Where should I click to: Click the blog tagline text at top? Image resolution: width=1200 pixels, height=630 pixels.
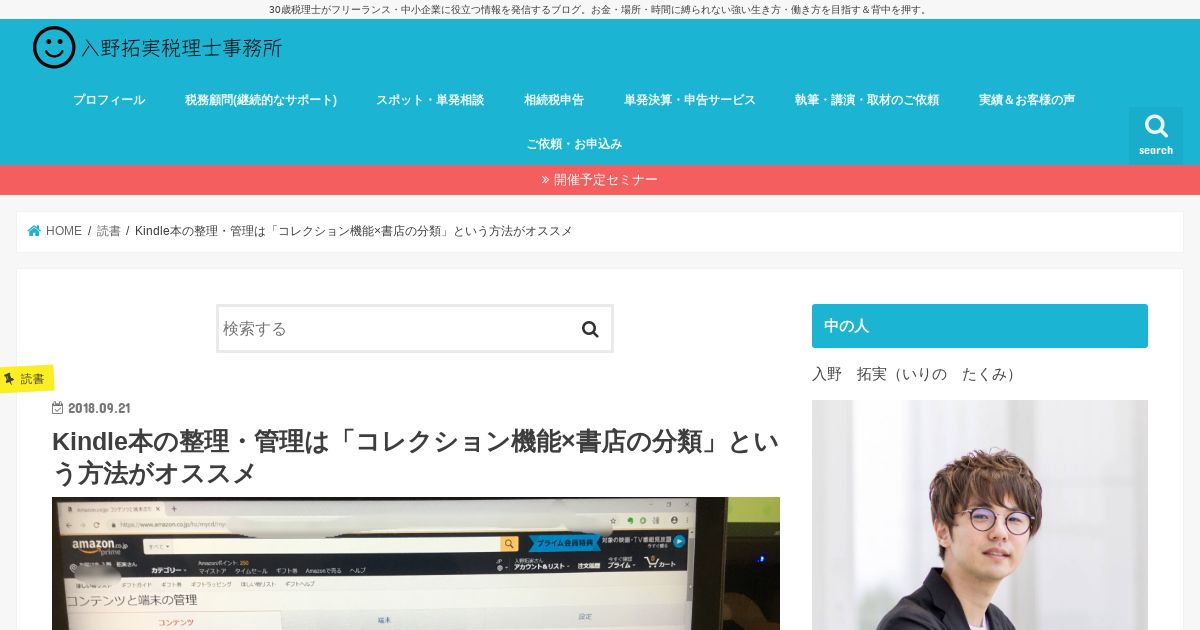tap(600, 9)
